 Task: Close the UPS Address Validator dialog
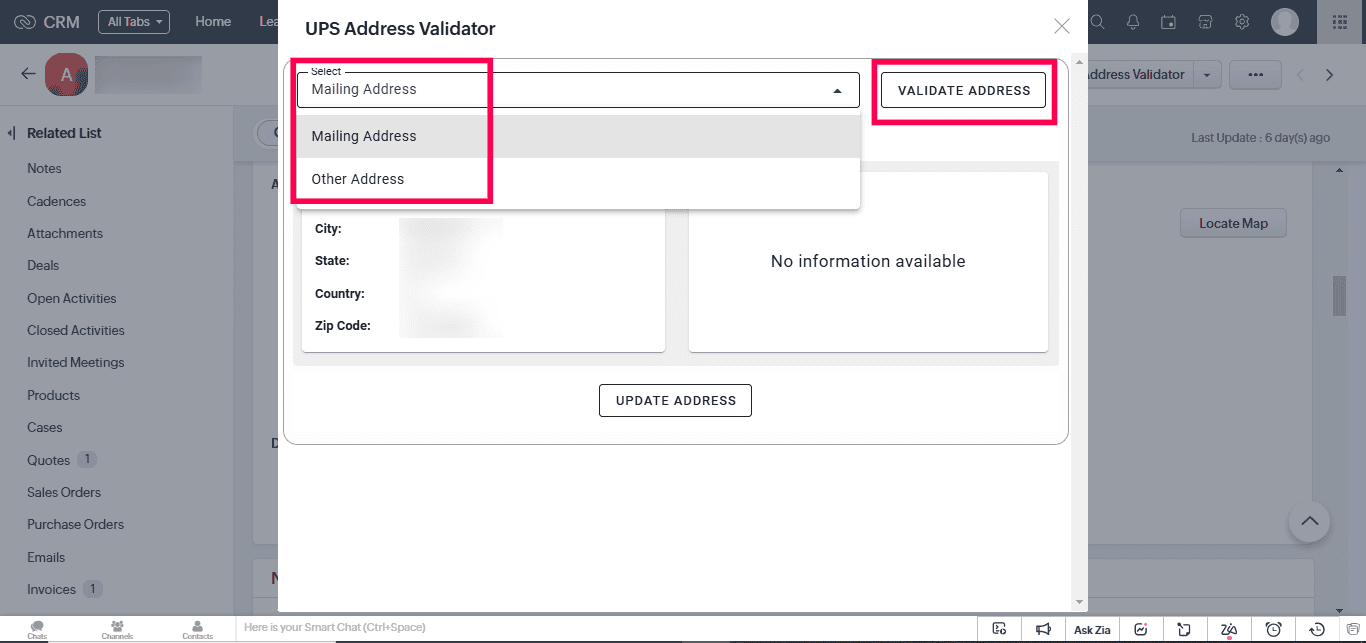[x=1062, y=27]
